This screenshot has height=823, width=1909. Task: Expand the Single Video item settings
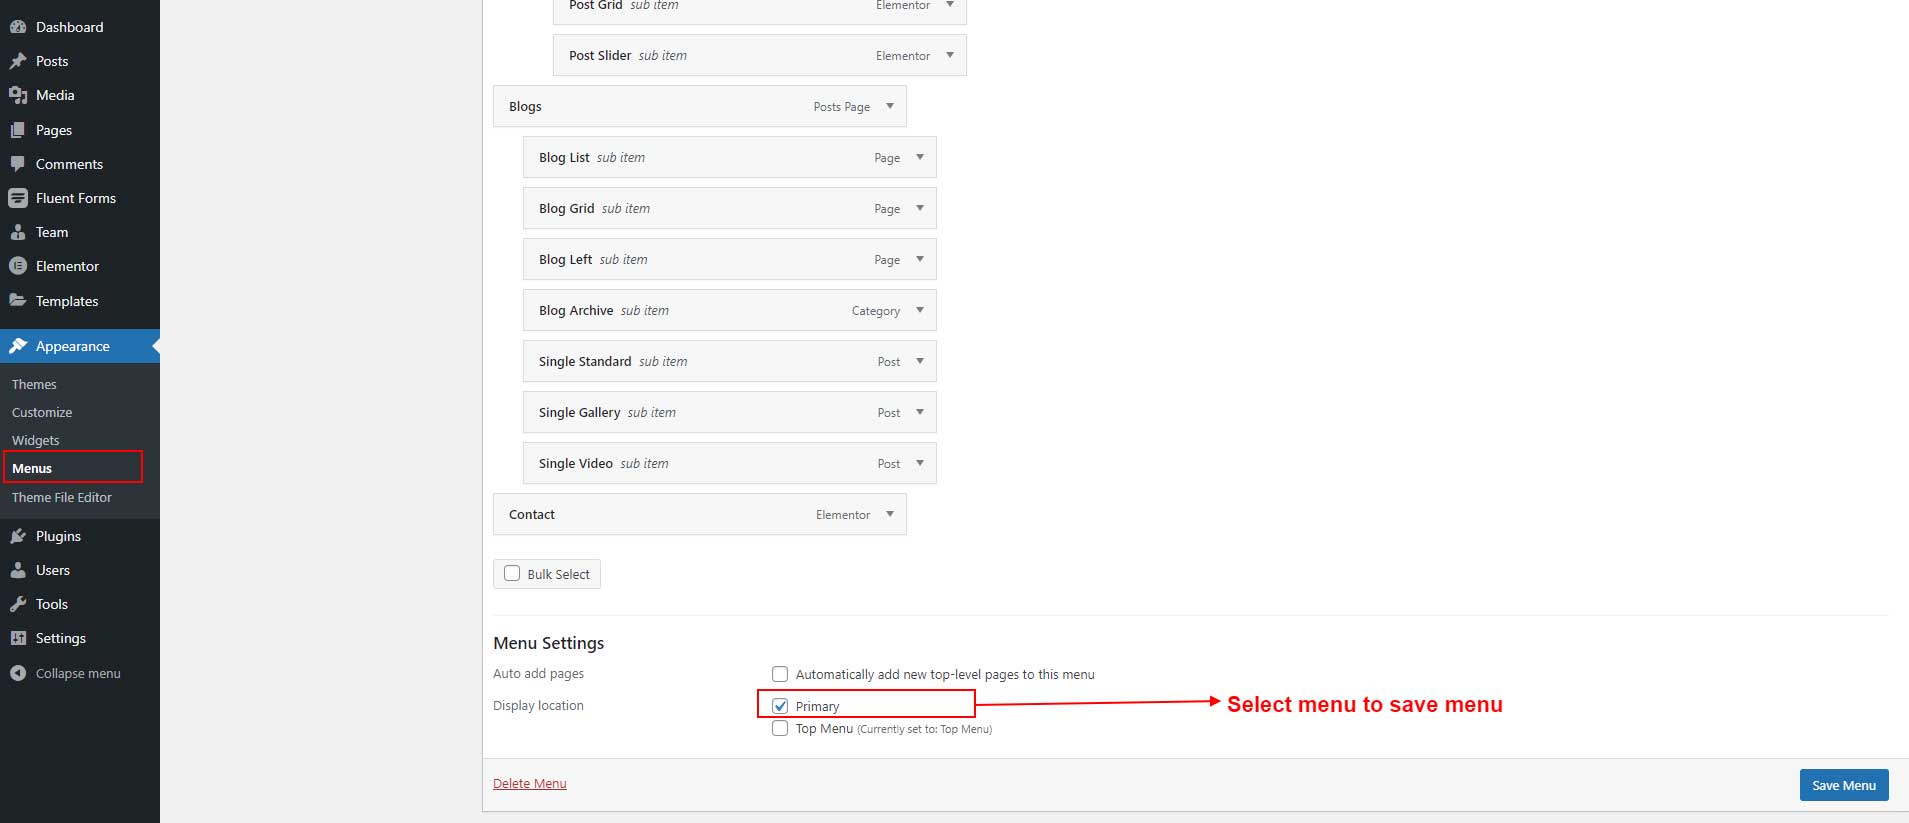920,463
